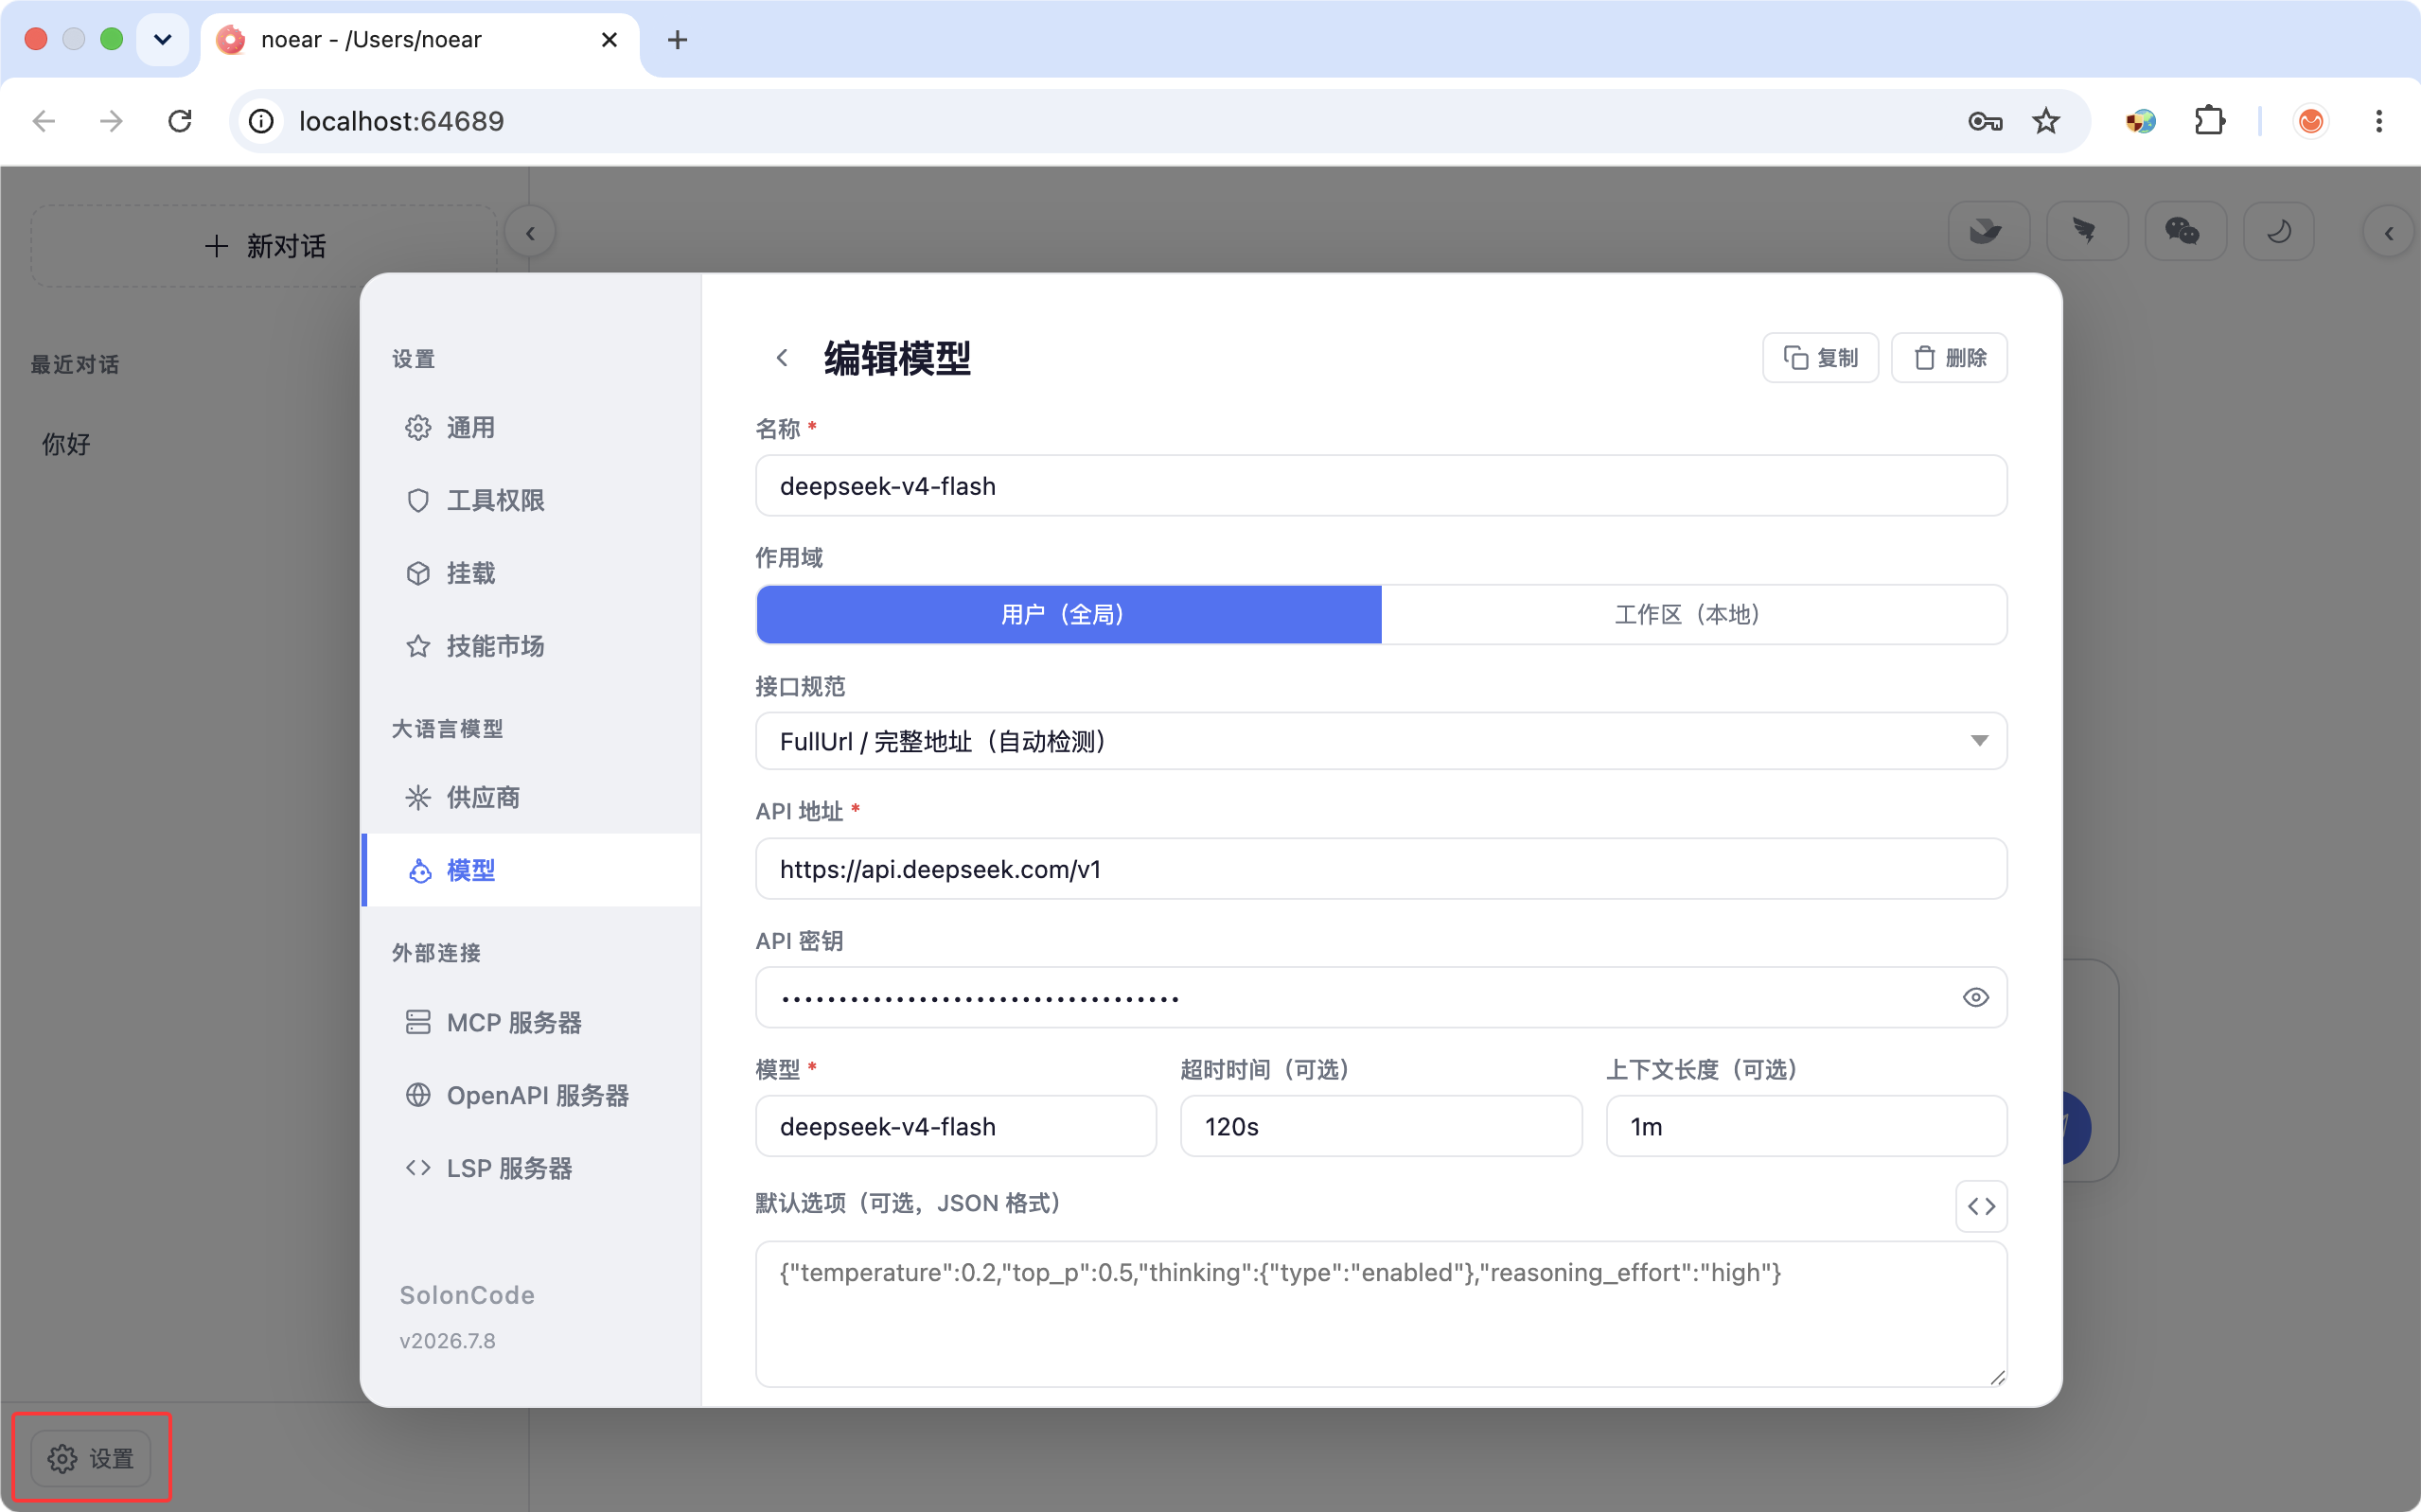The image size is (2421, 1512).
Task: Select the noear - /Users/noear tab
Action: click(419, 40)
